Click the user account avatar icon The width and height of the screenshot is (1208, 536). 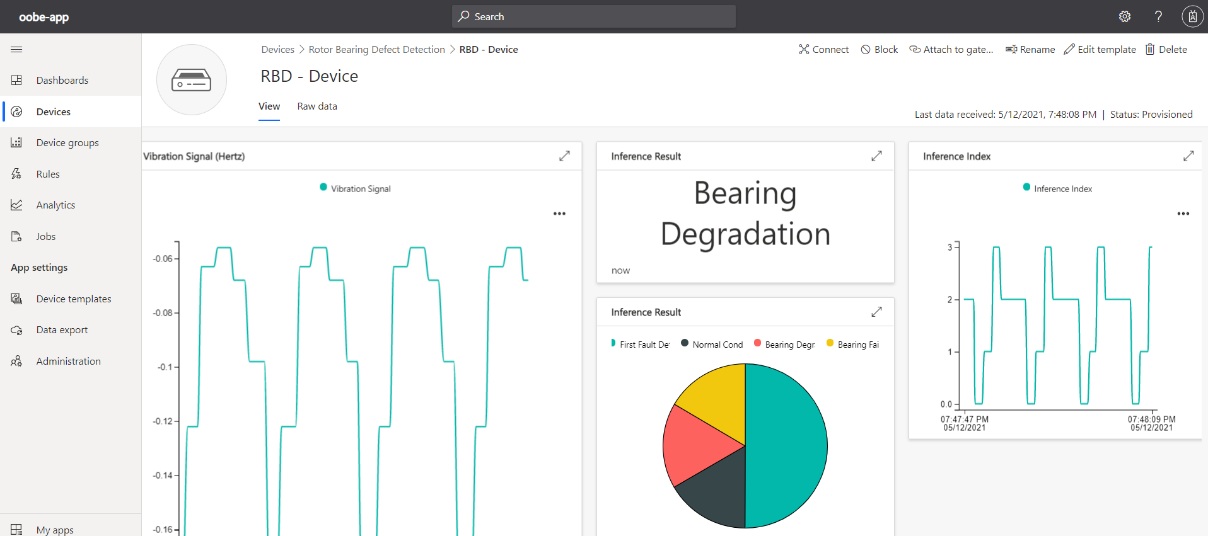[1192, 17]
